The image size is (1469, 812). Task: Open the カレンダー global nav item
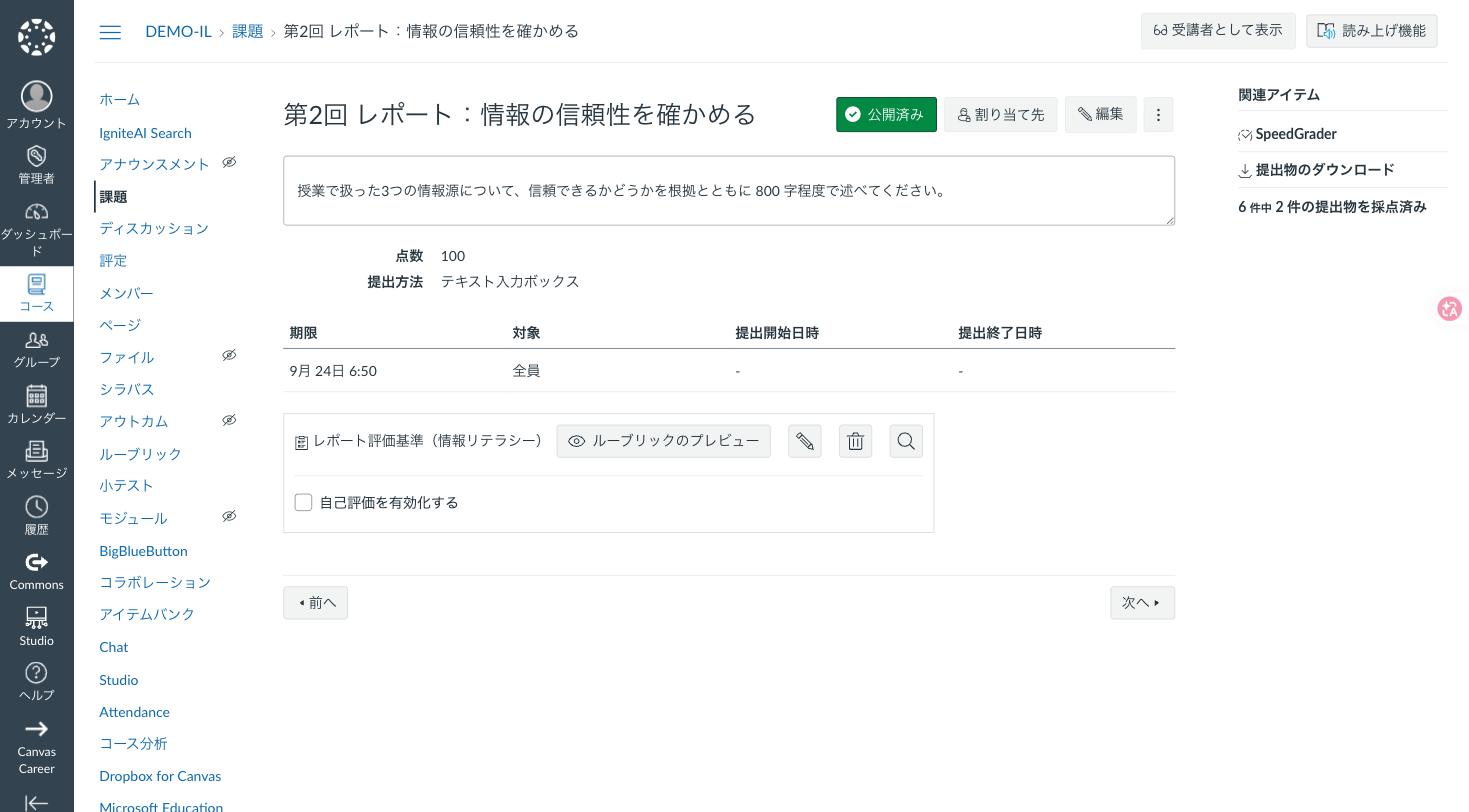tap(36, 405)
